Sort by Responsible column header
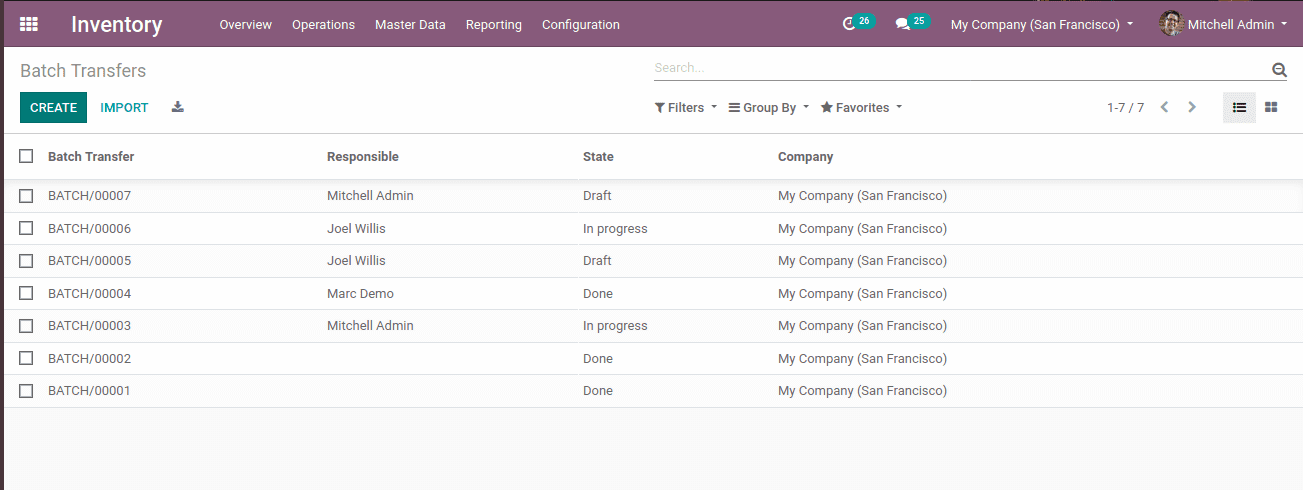This screenshot has height=490, width=1303. point(363,156)
